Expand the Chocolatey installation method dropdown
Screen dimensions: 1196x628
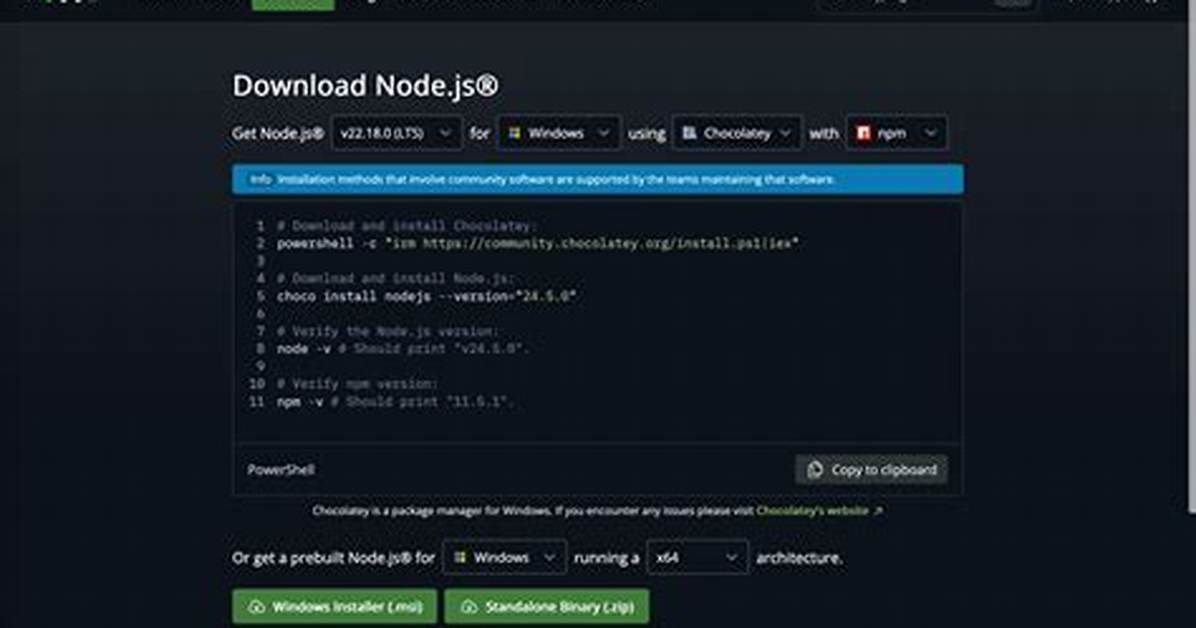click(737, 133)
